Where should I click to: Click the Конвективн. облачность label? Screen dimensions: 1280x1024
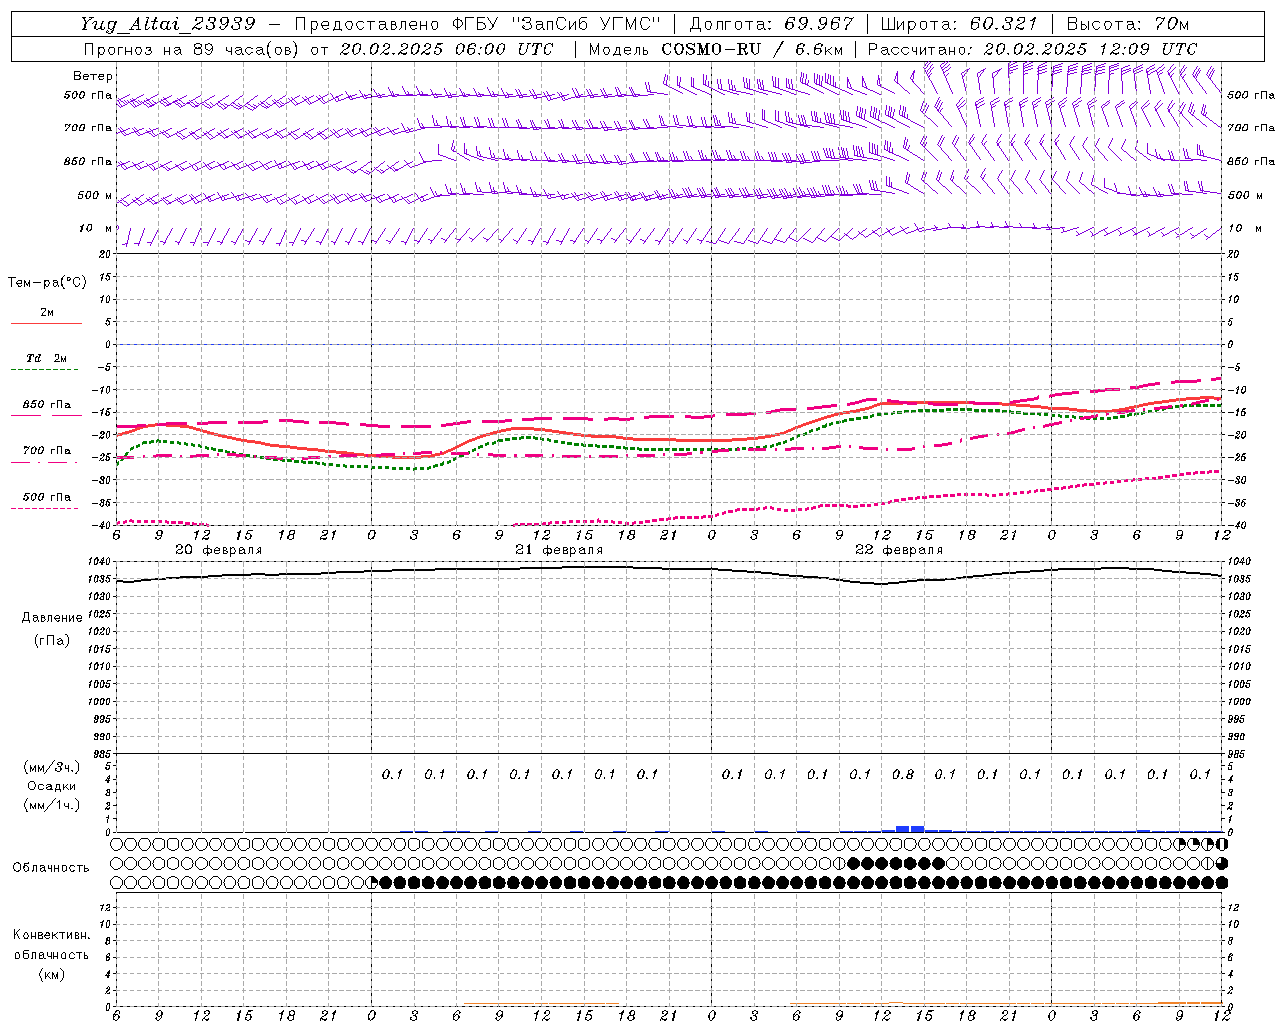pyautogui.click(x=51, y=954)
